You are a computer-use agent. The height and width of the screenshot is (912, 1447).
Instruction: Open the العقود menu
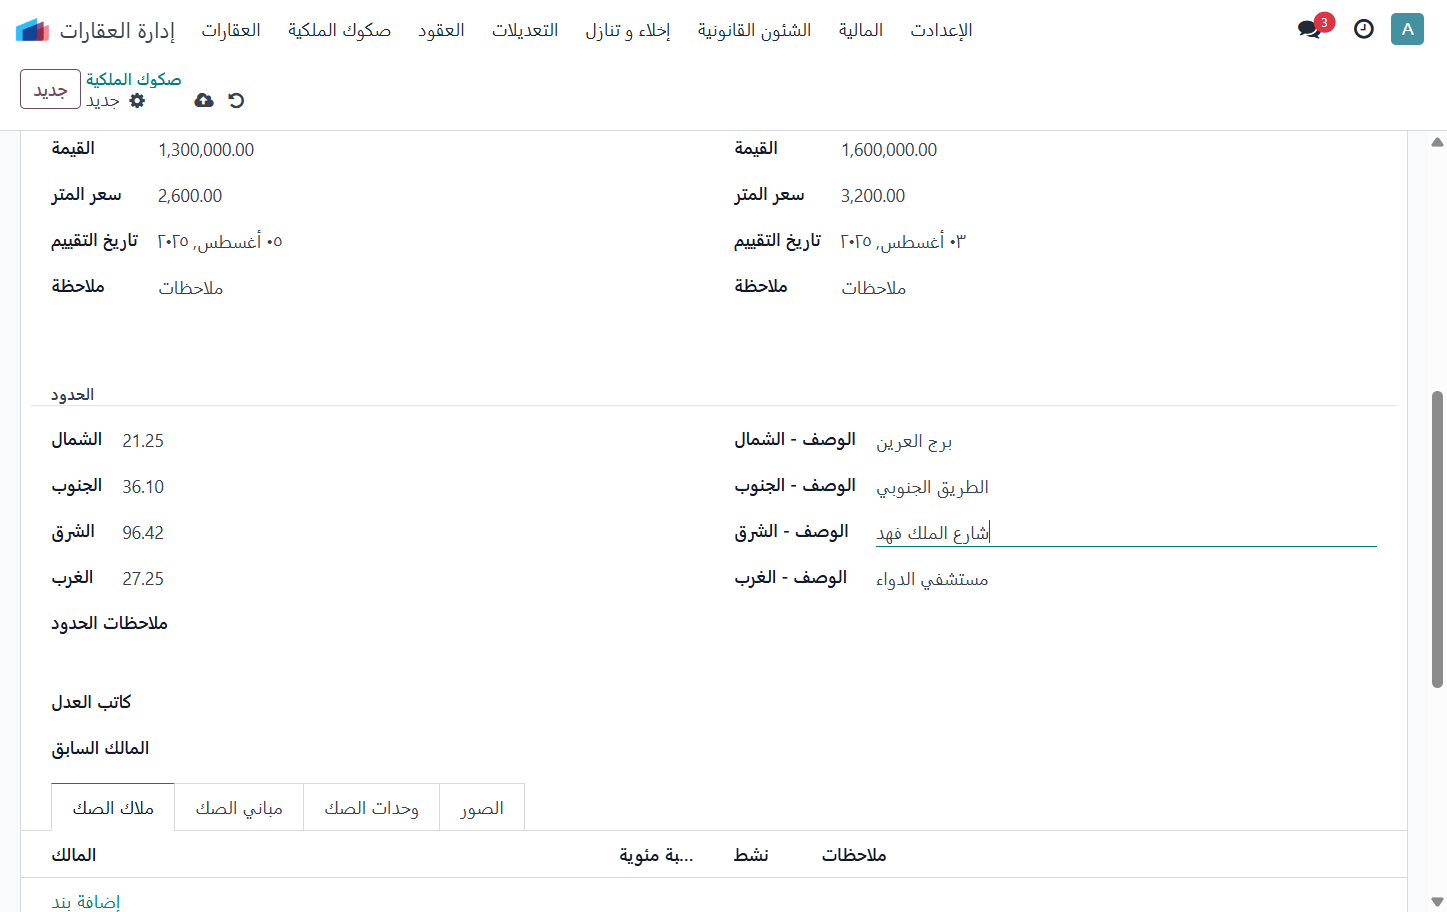click(441, 30)
